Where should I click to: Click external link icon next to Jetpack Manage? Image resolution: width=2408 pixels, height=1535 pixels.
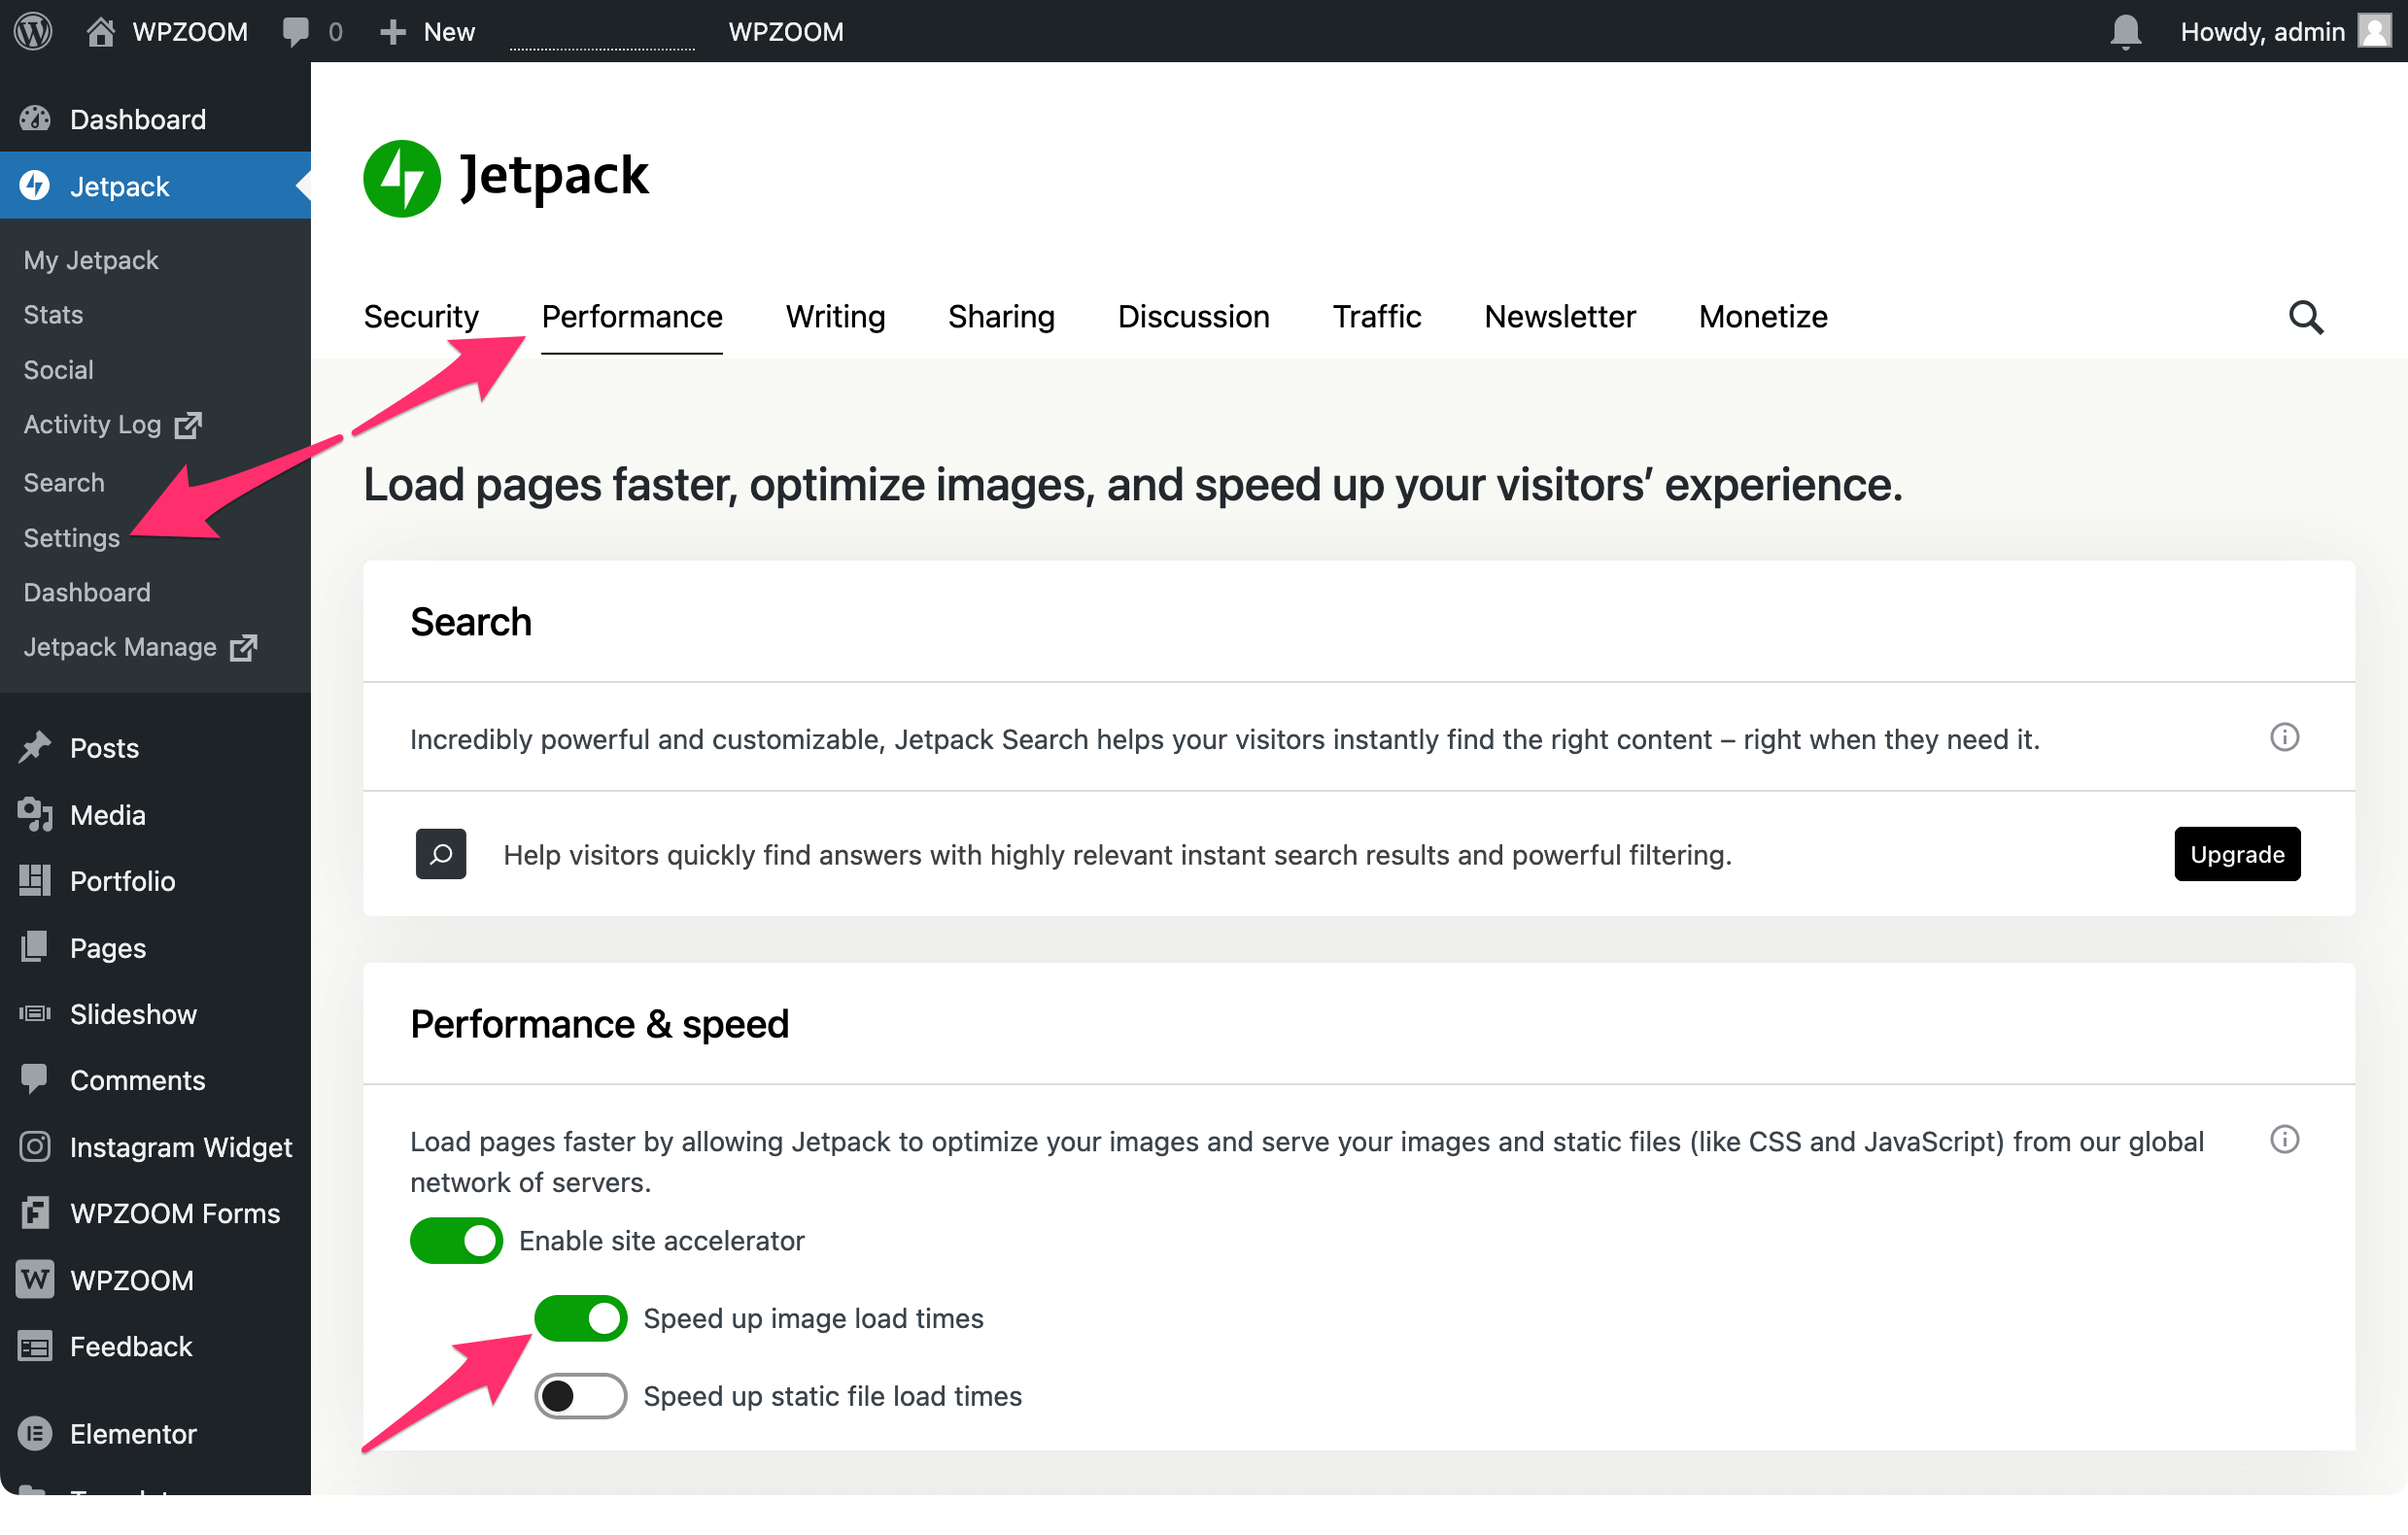point(243,647)
